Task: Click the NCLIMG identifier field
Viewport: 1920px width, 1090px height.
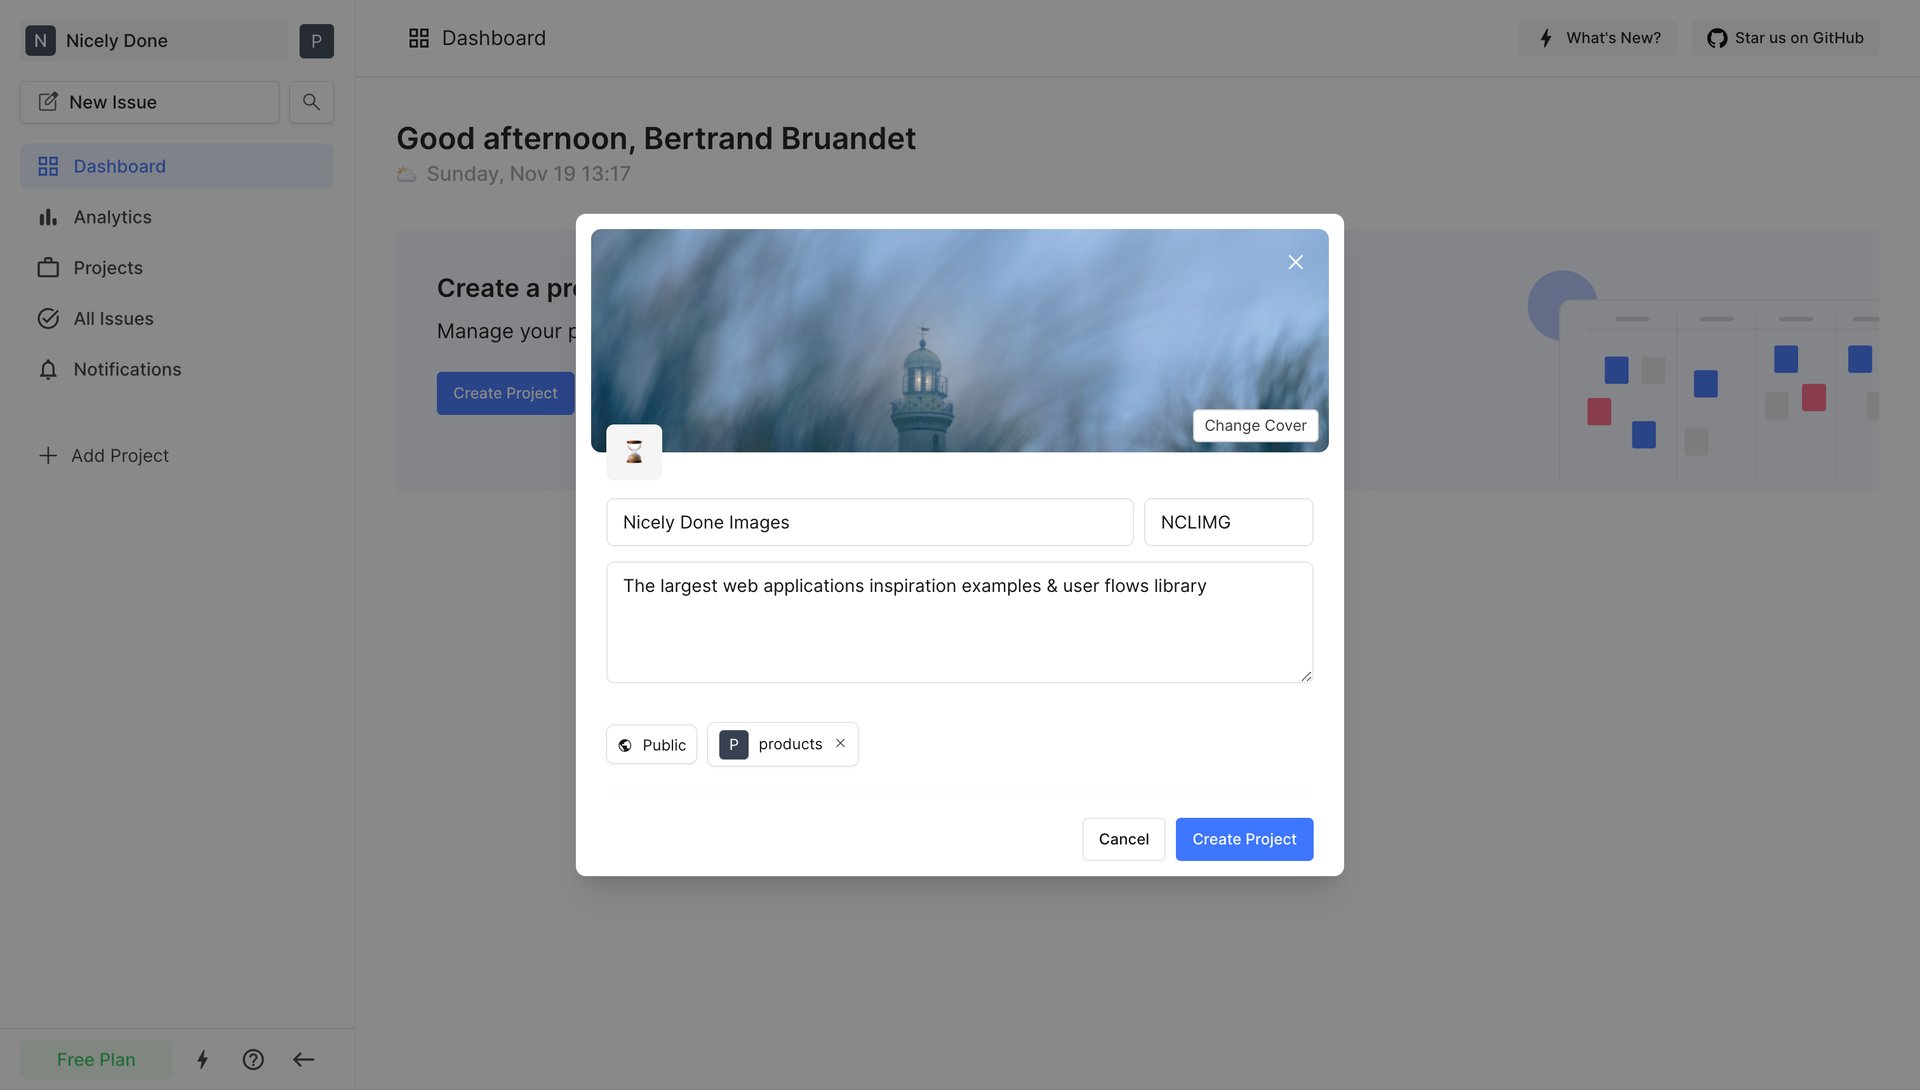Action: coord(1228,522)
